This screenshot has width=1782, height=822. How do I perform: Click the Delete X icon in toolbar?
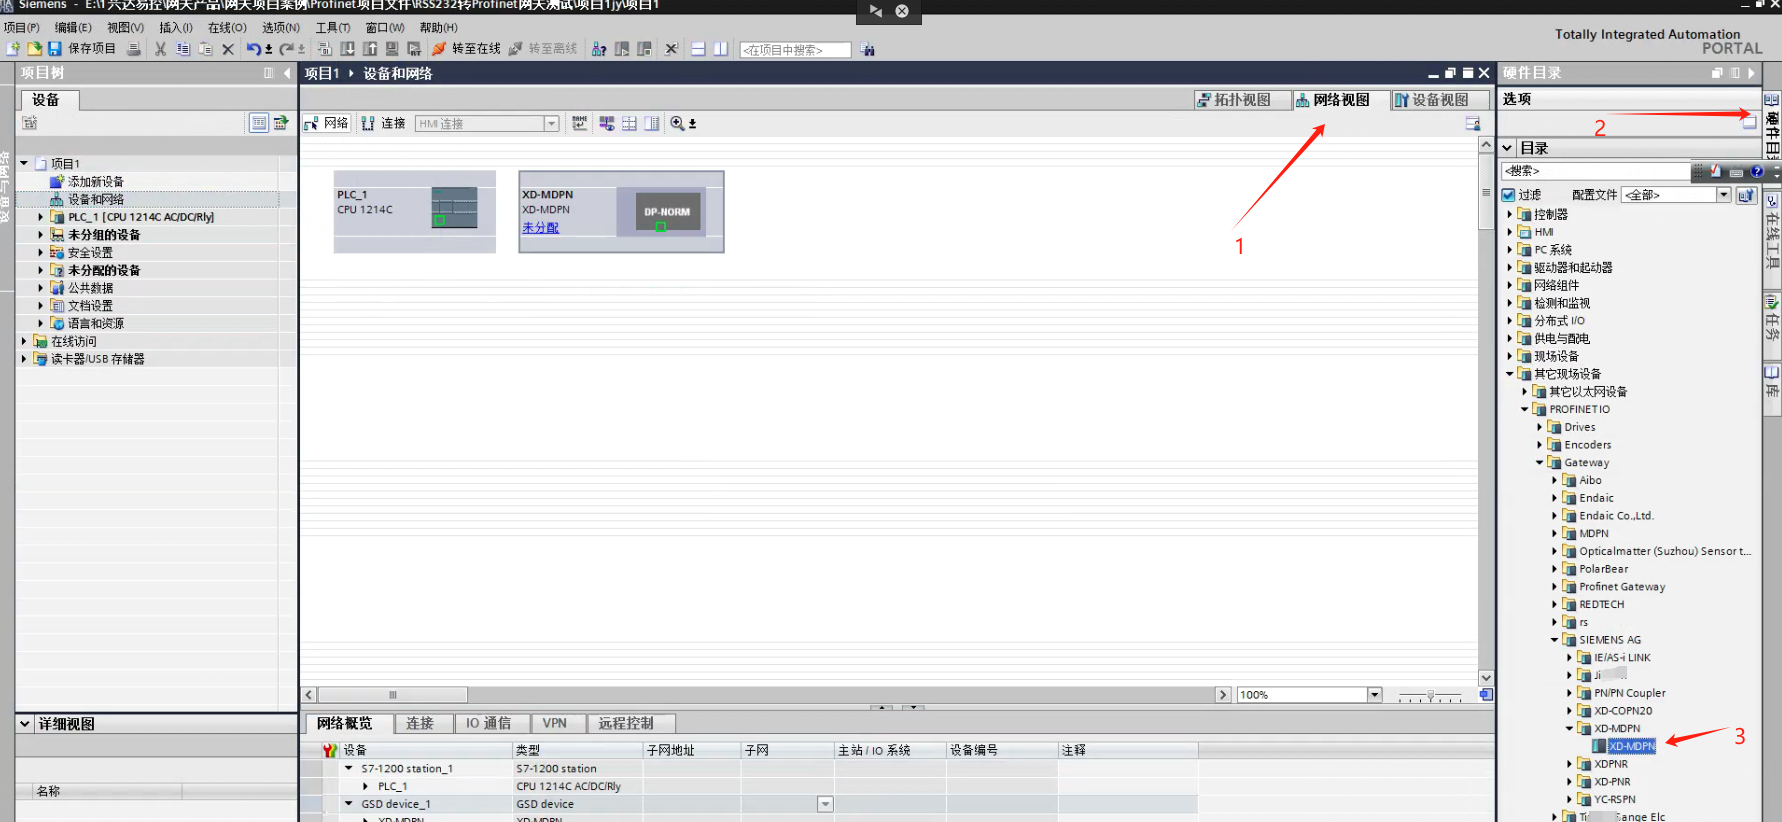pyautogui.click(x=228, y=49)
